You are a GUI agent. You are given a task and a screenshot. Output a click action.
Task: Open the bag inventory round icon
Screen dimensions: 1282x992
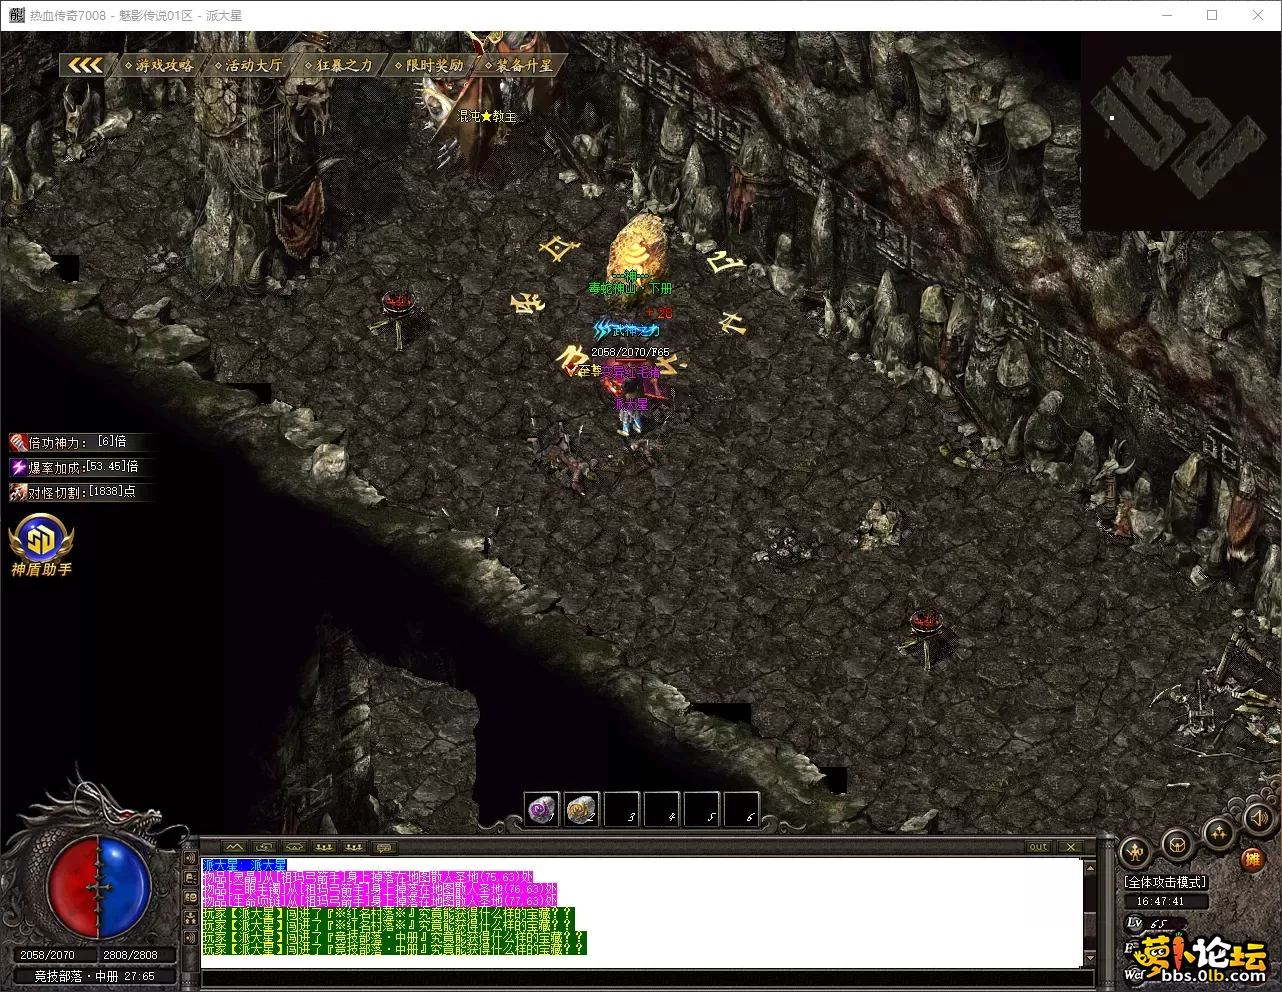click(x=1177, y=843)
